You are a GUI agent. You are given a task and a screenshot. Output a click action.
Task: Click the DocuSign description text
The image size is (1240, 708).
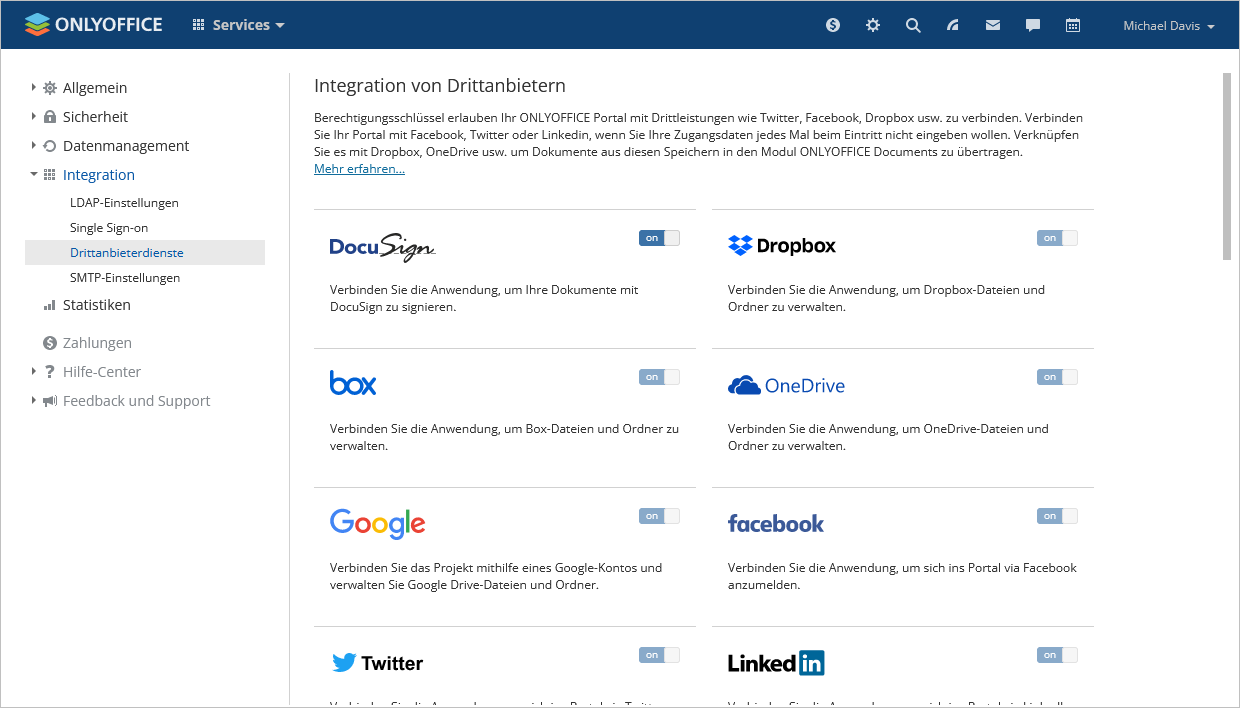(484, 298)
